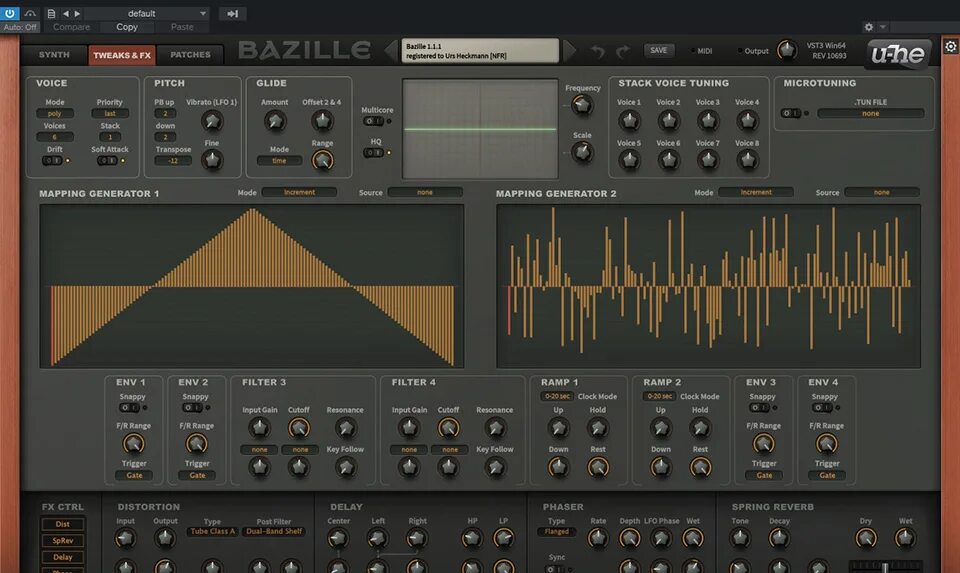Click the host Compare button
The width and height of the screenshot is (960, 573).
[x=71, y=27]
